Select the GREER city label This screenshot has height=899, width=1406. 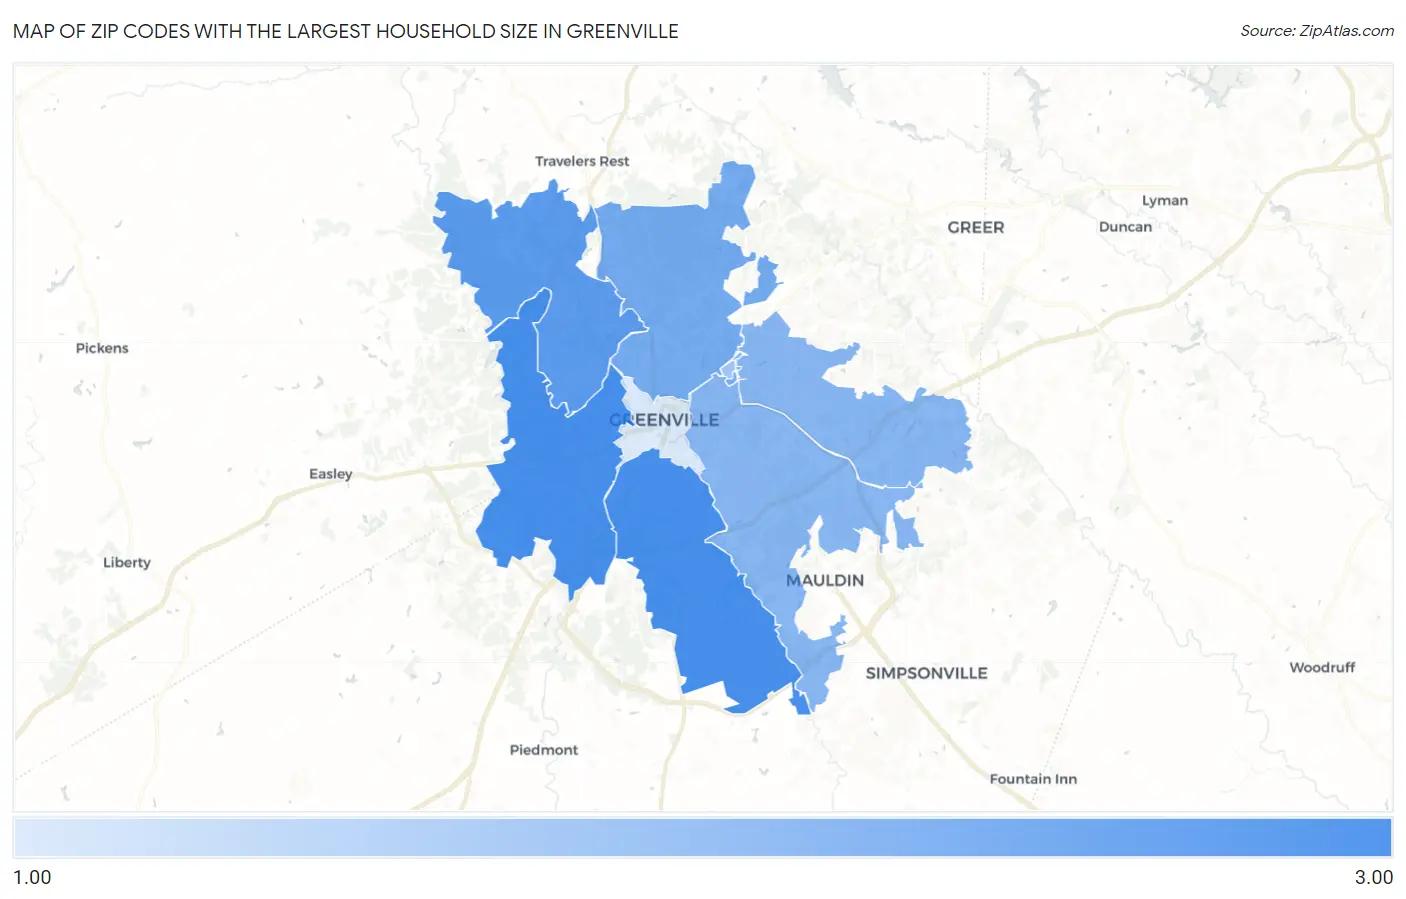(x=976, y=227)
